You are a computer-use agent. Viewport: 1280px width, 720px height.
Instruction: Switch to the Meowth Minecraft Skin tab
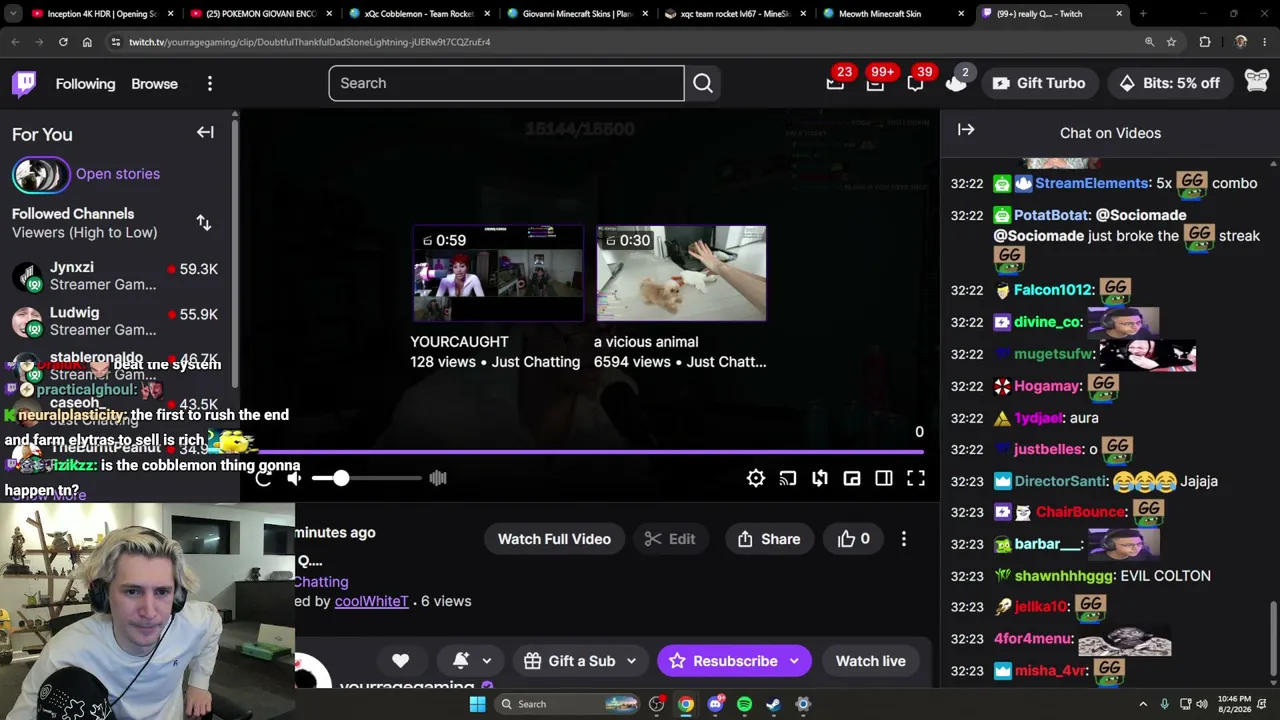pyautogui.click(x=893, y=14)
